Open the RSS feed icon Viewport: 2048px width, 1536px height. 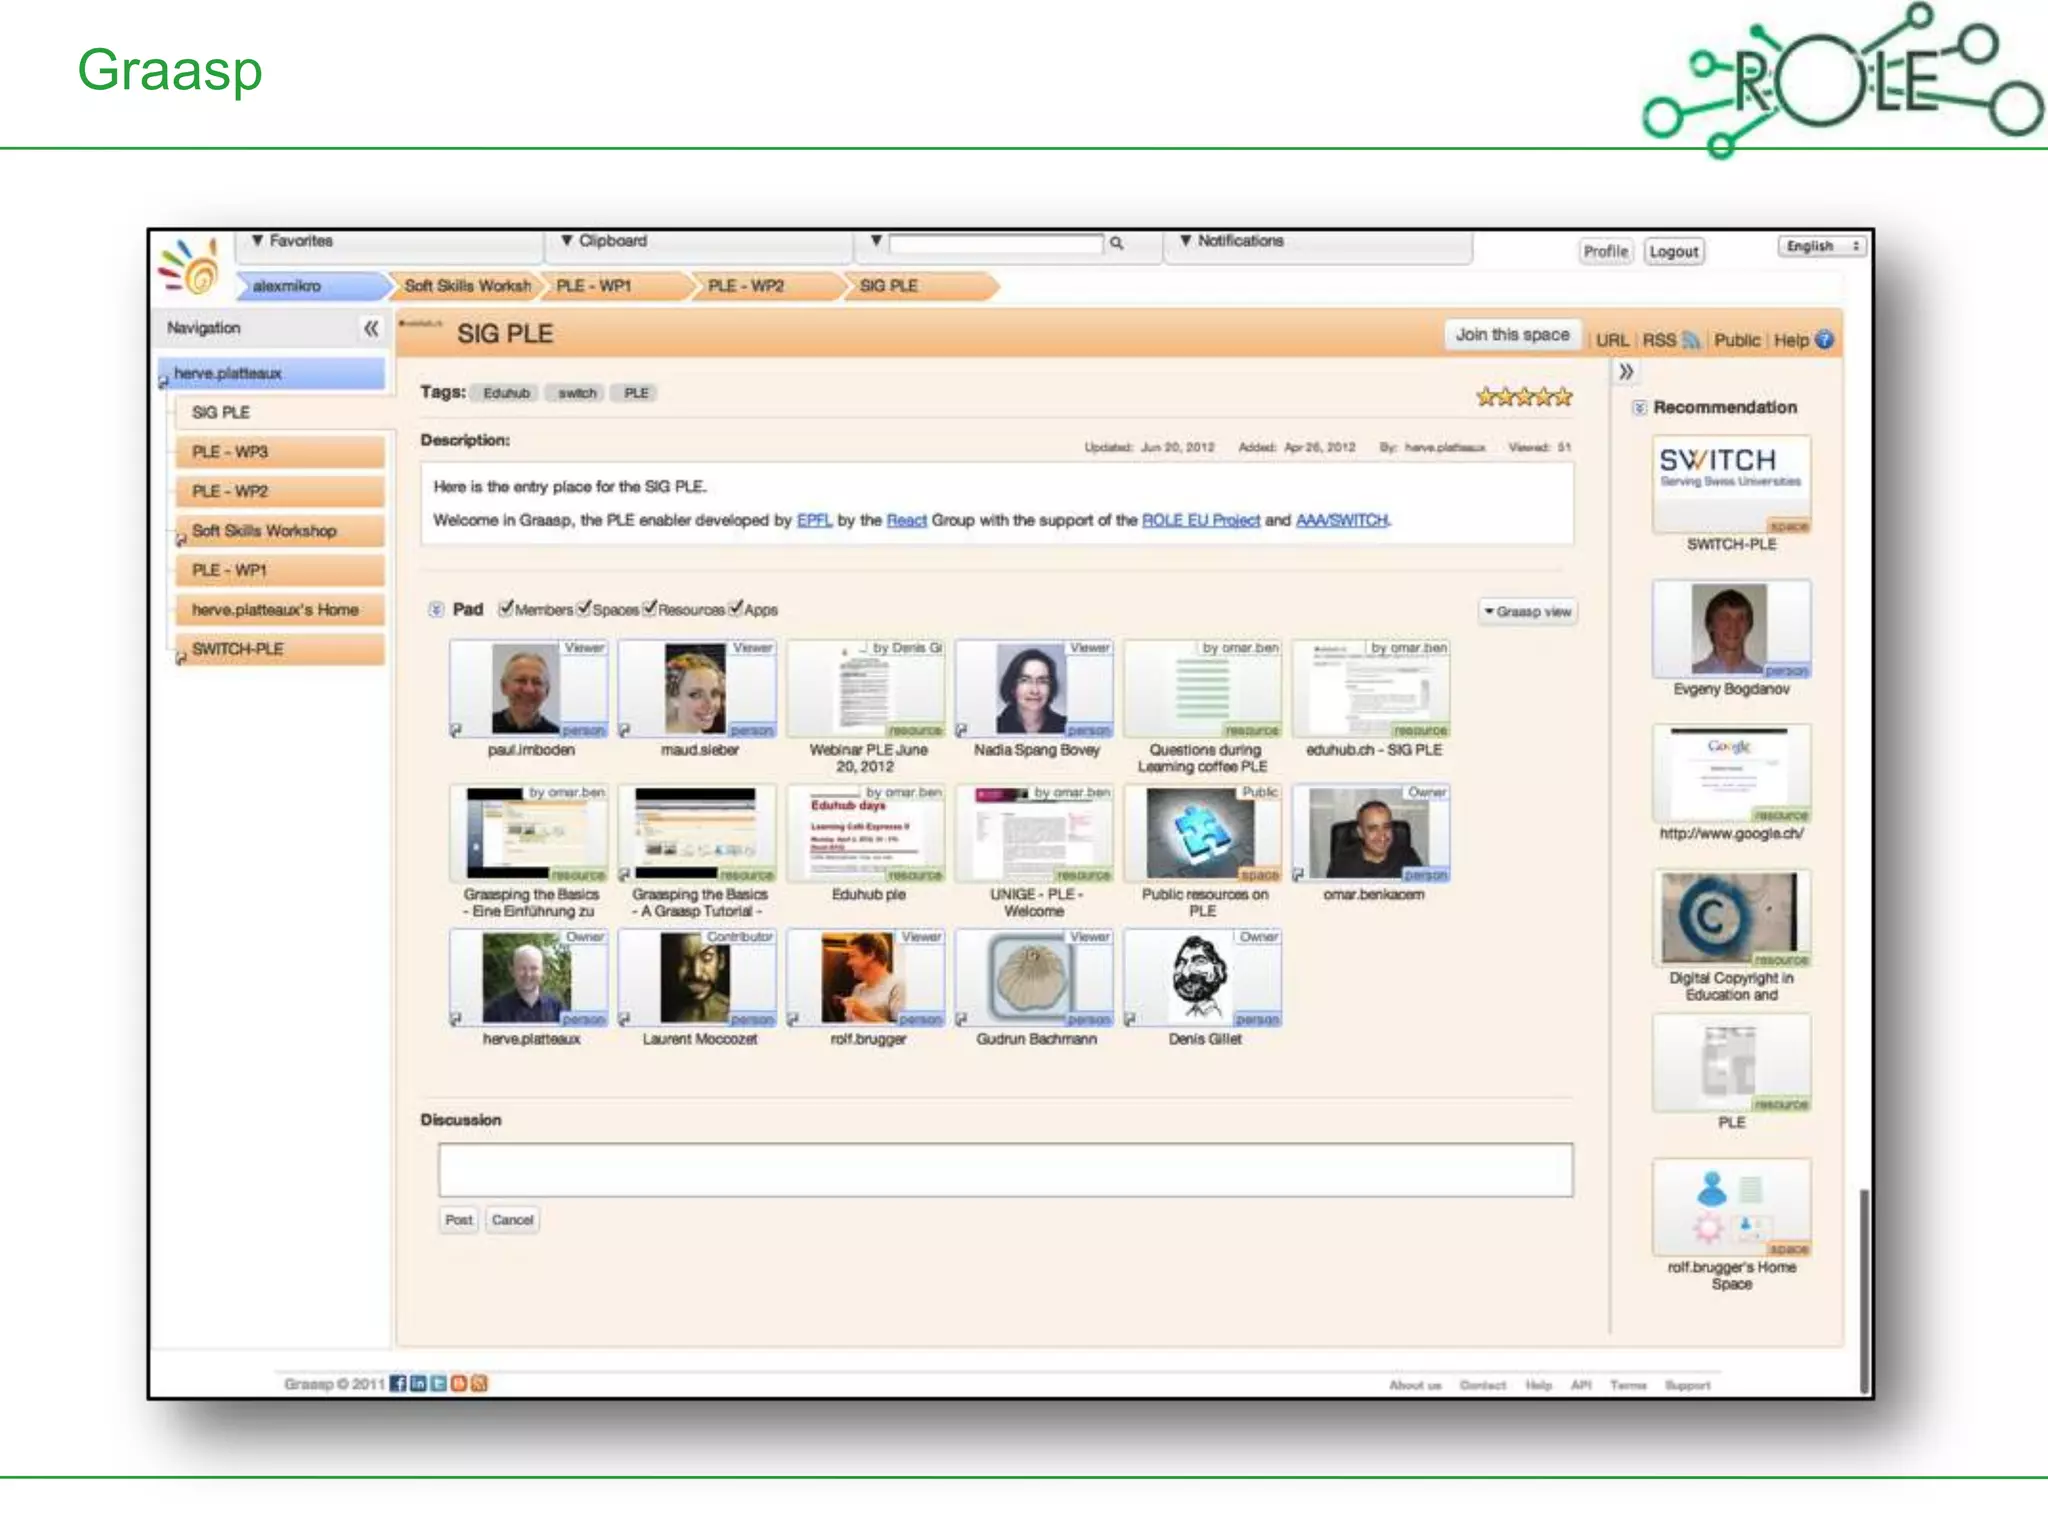tap(1690, 340)
